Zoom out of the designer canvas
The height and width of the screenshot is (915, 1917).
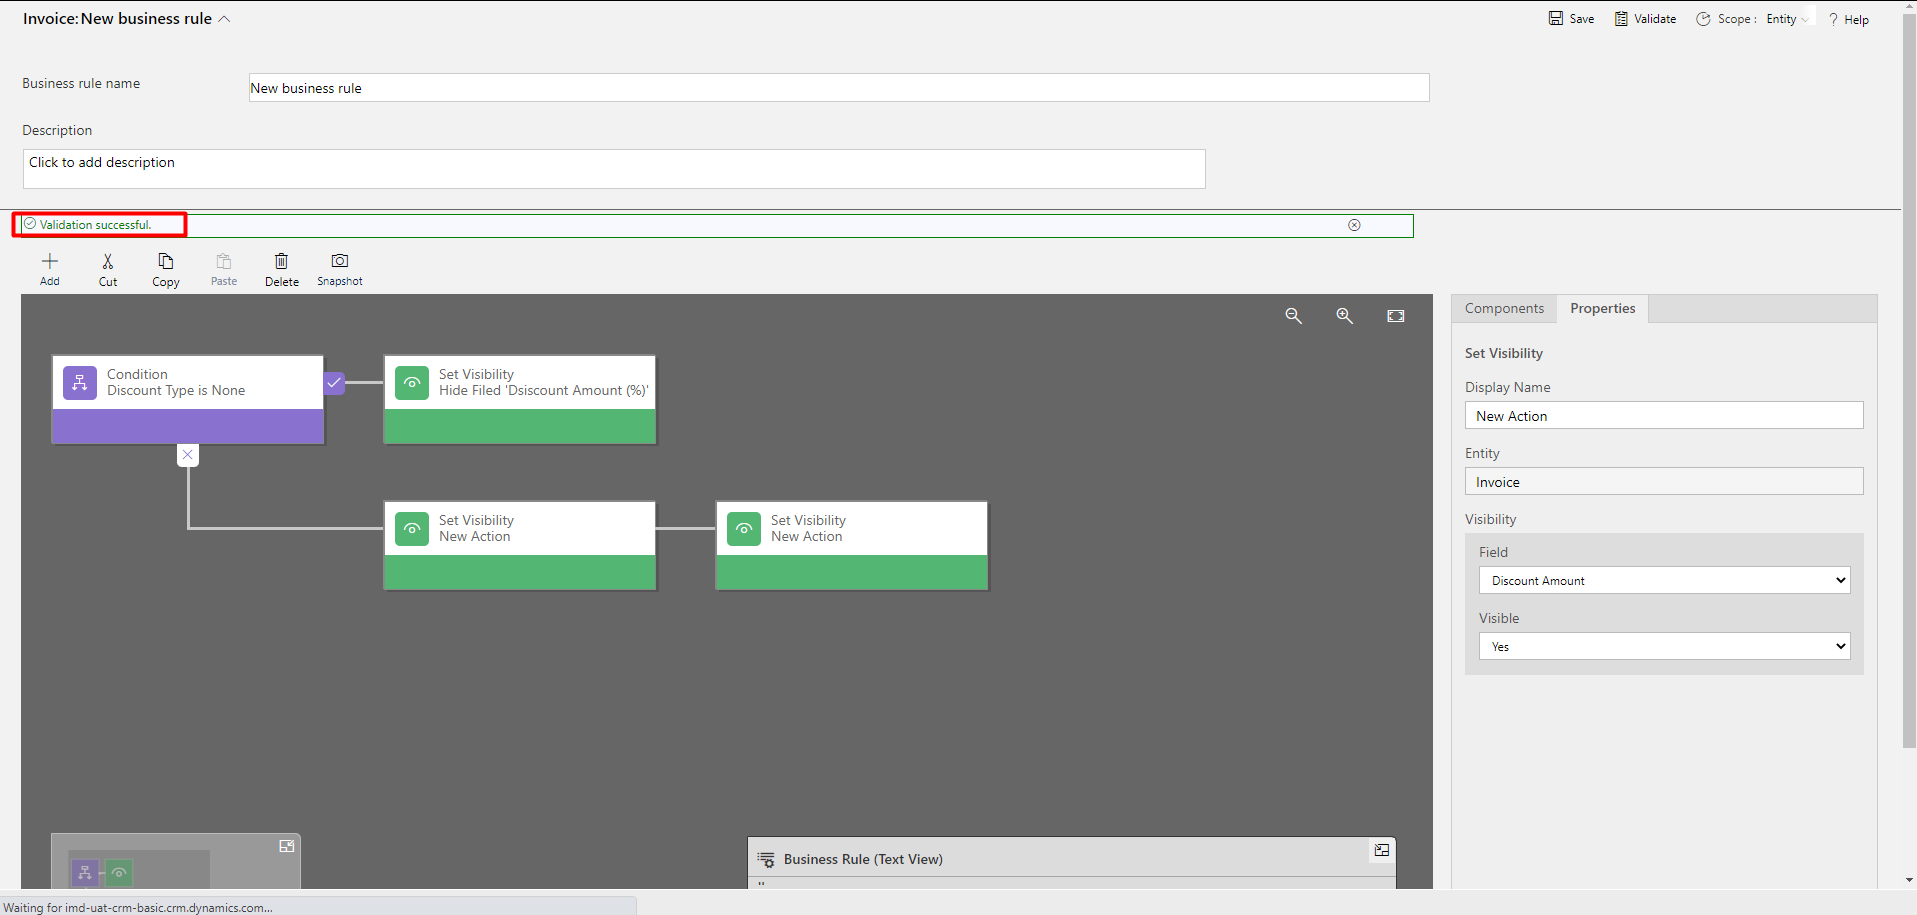[x=1293, y=315]
